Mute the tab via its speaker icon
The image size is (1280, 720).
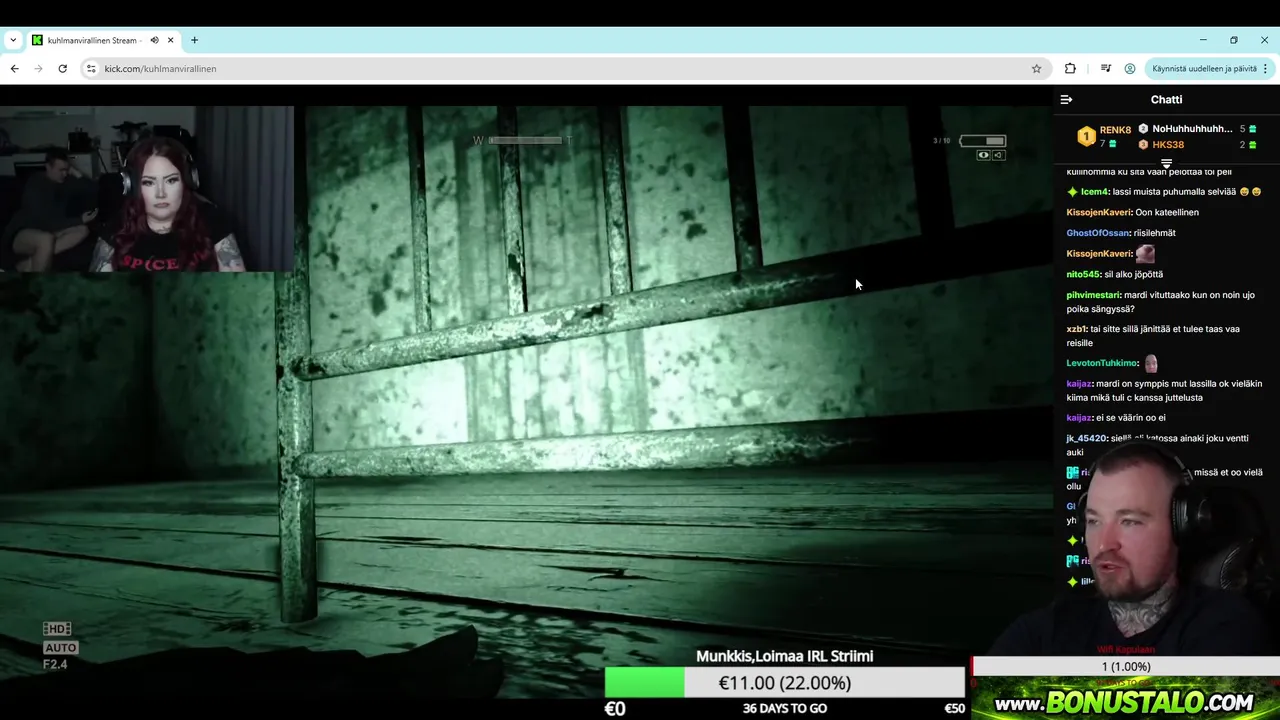[154, 40]
